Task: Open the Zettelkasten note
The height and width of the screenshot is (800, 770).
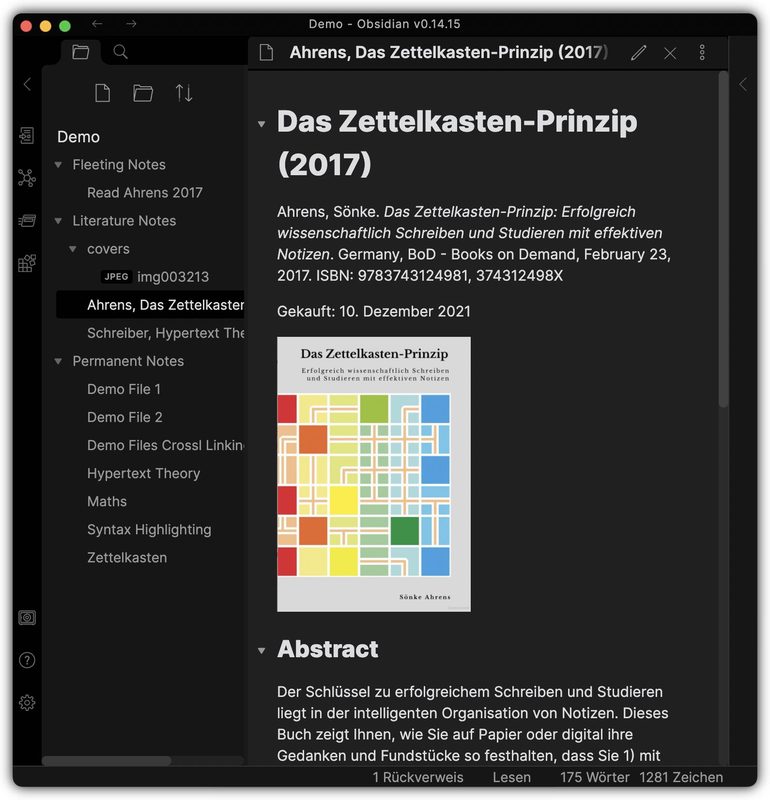Action: point(127,558)
